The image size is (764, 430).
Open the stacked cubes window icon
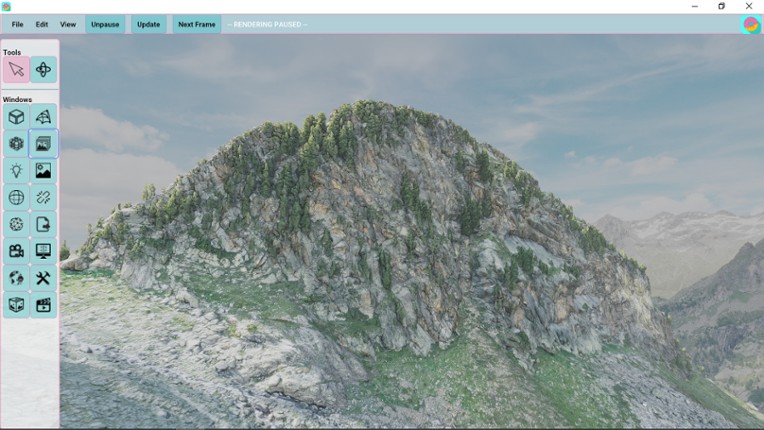(x=16, y=144)
